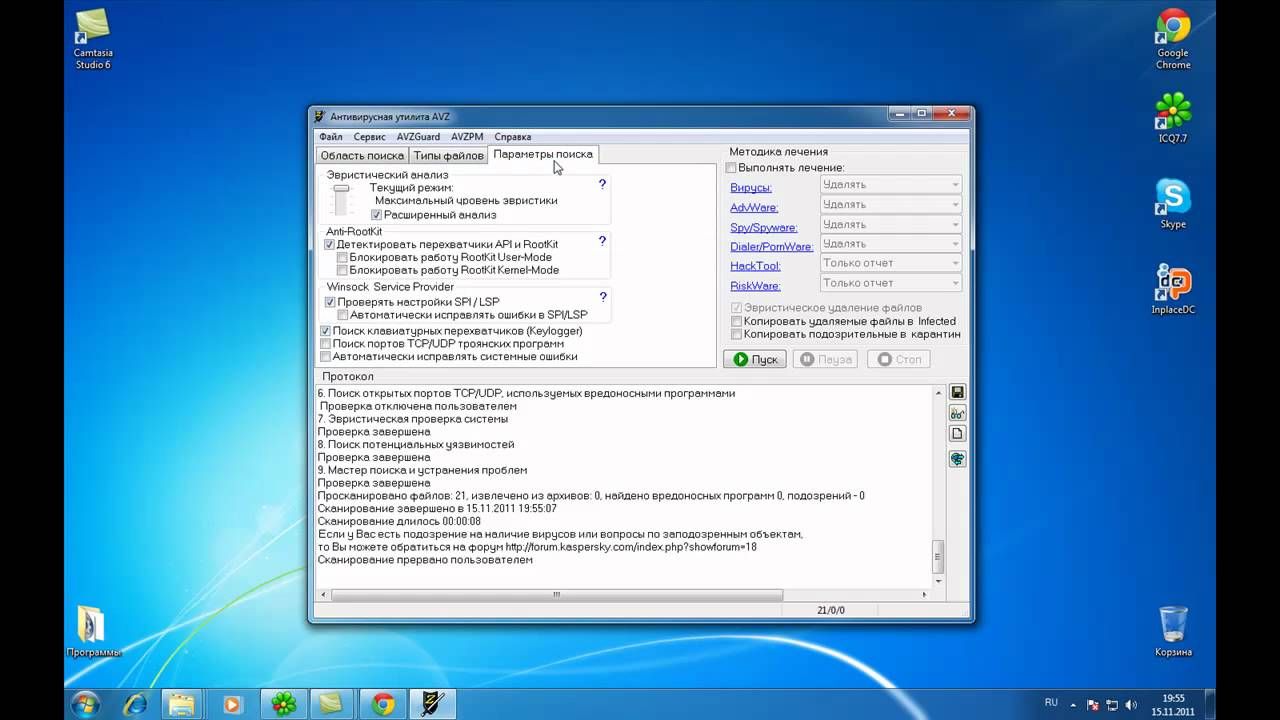The width and height of the screenshot is (1280, 720).
Task: Open the AVZPM menu
Action: 467,136
